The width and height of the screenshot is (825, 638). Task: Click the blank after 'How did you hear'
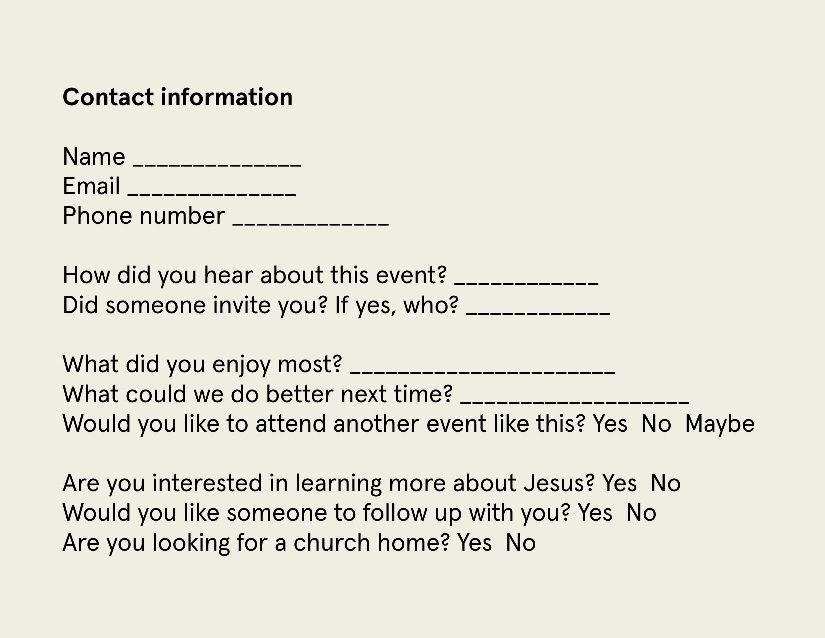(526, 279)
